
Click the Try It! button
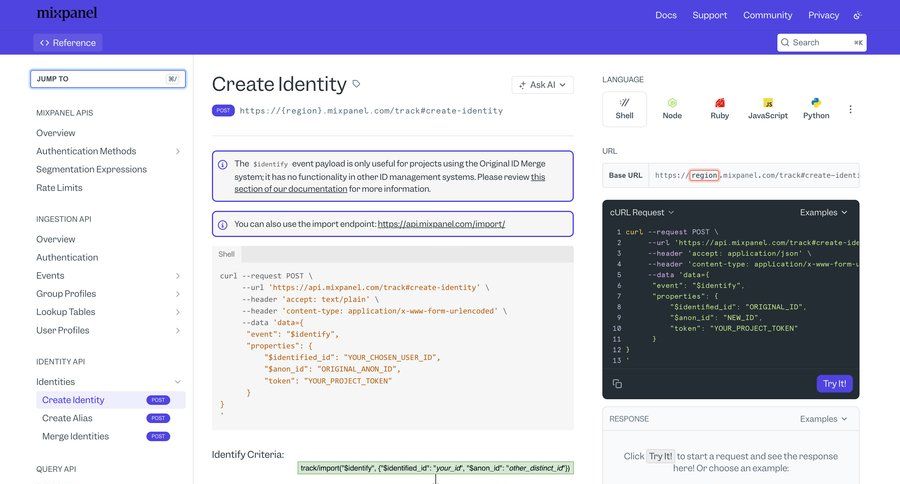click(835, 384)
